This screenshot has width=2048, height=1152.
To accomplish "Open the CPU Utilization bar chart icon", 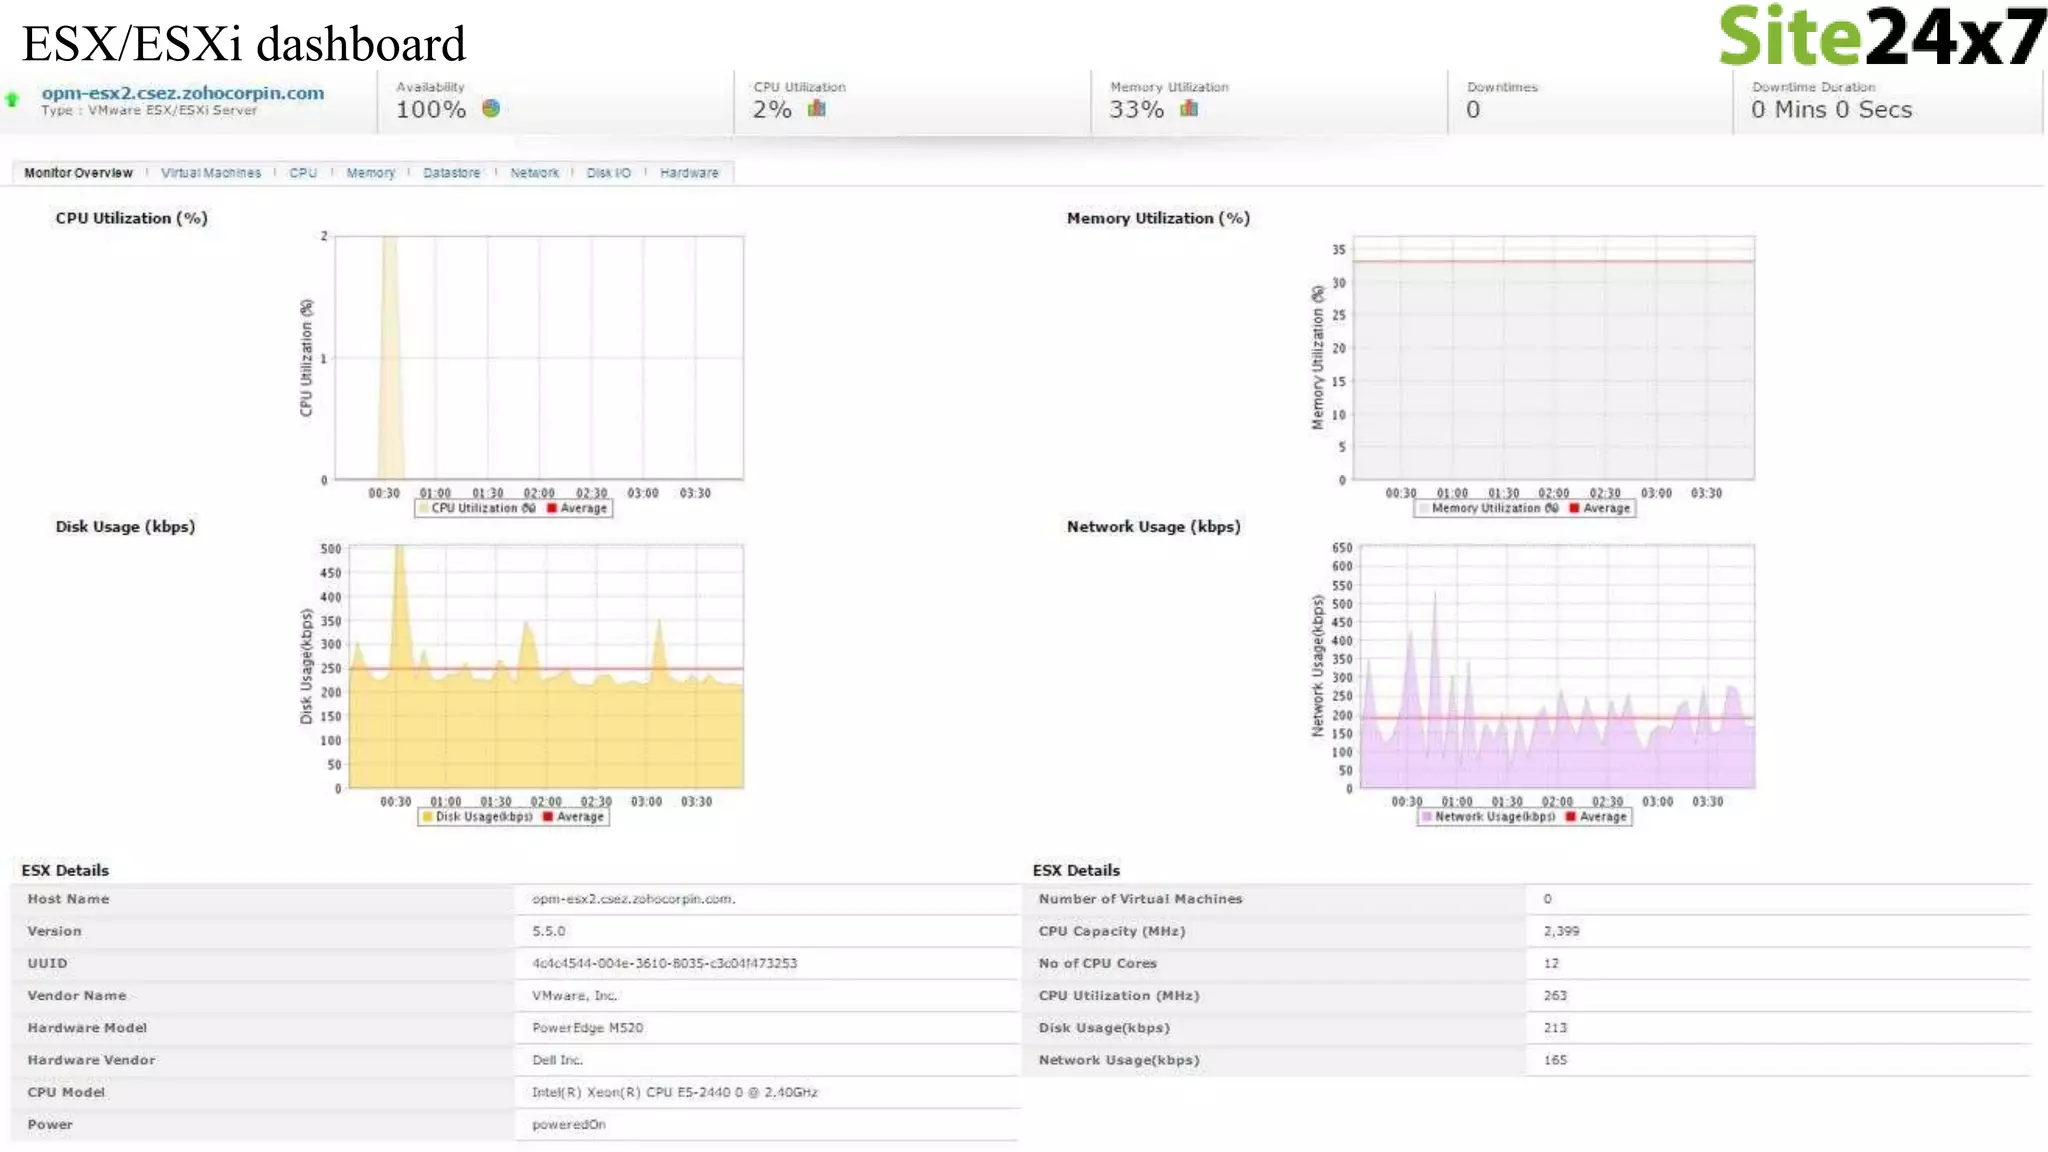I will (x=817, y=108).
